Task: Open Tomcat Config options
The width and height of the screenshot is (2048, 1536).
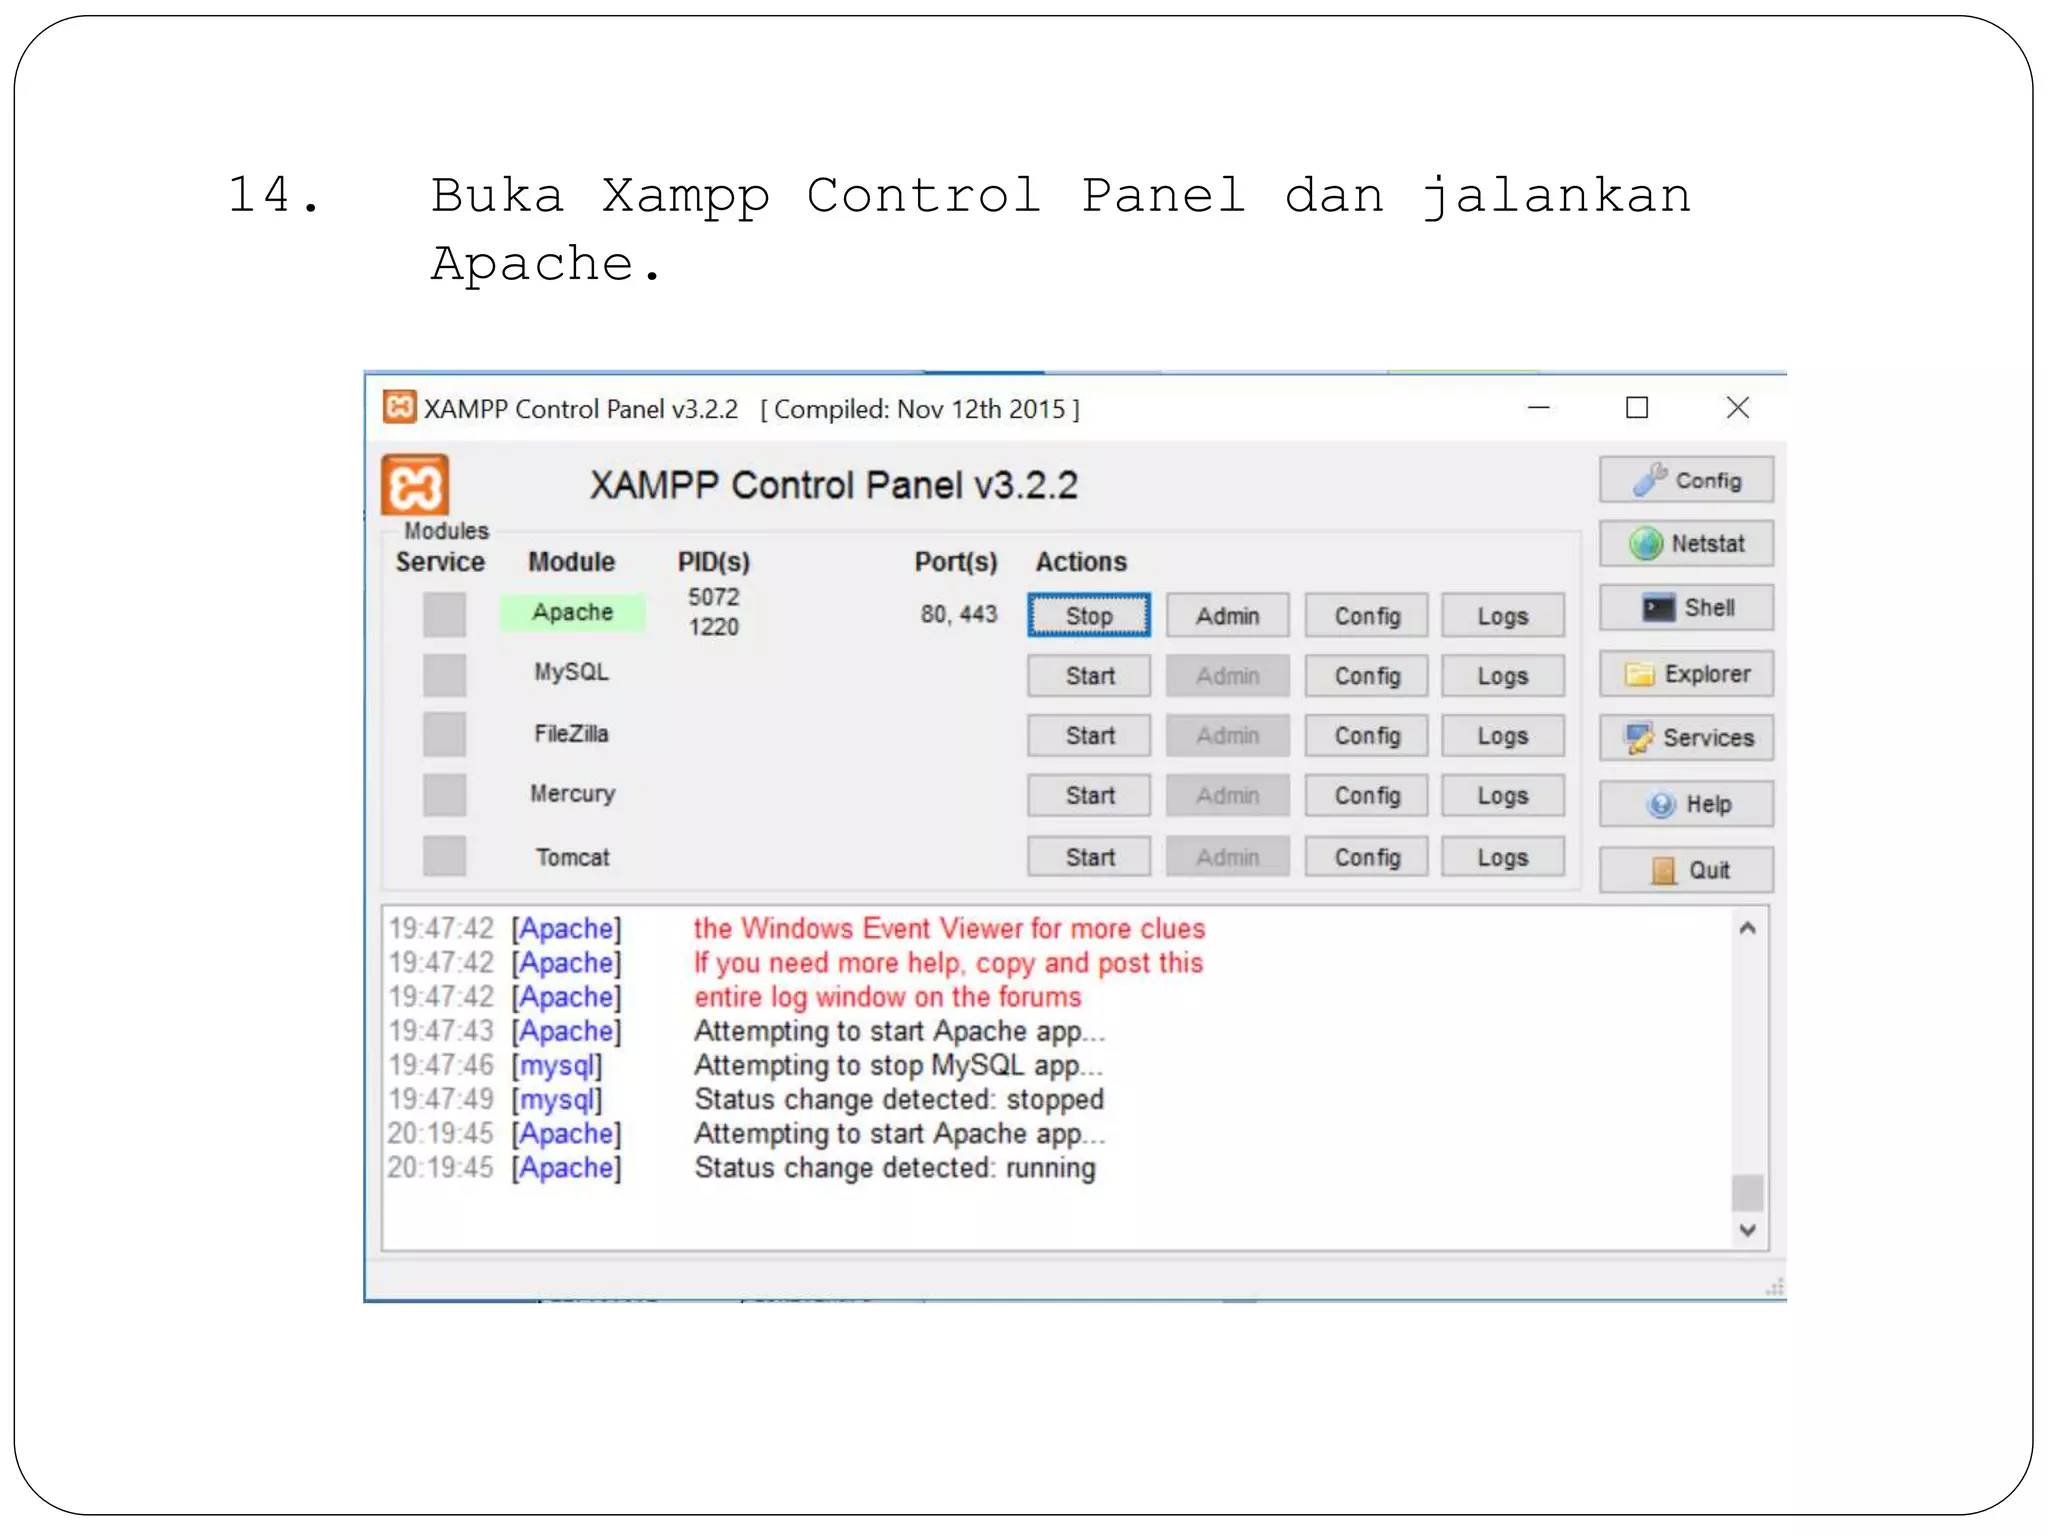Action: (1367, 857)
